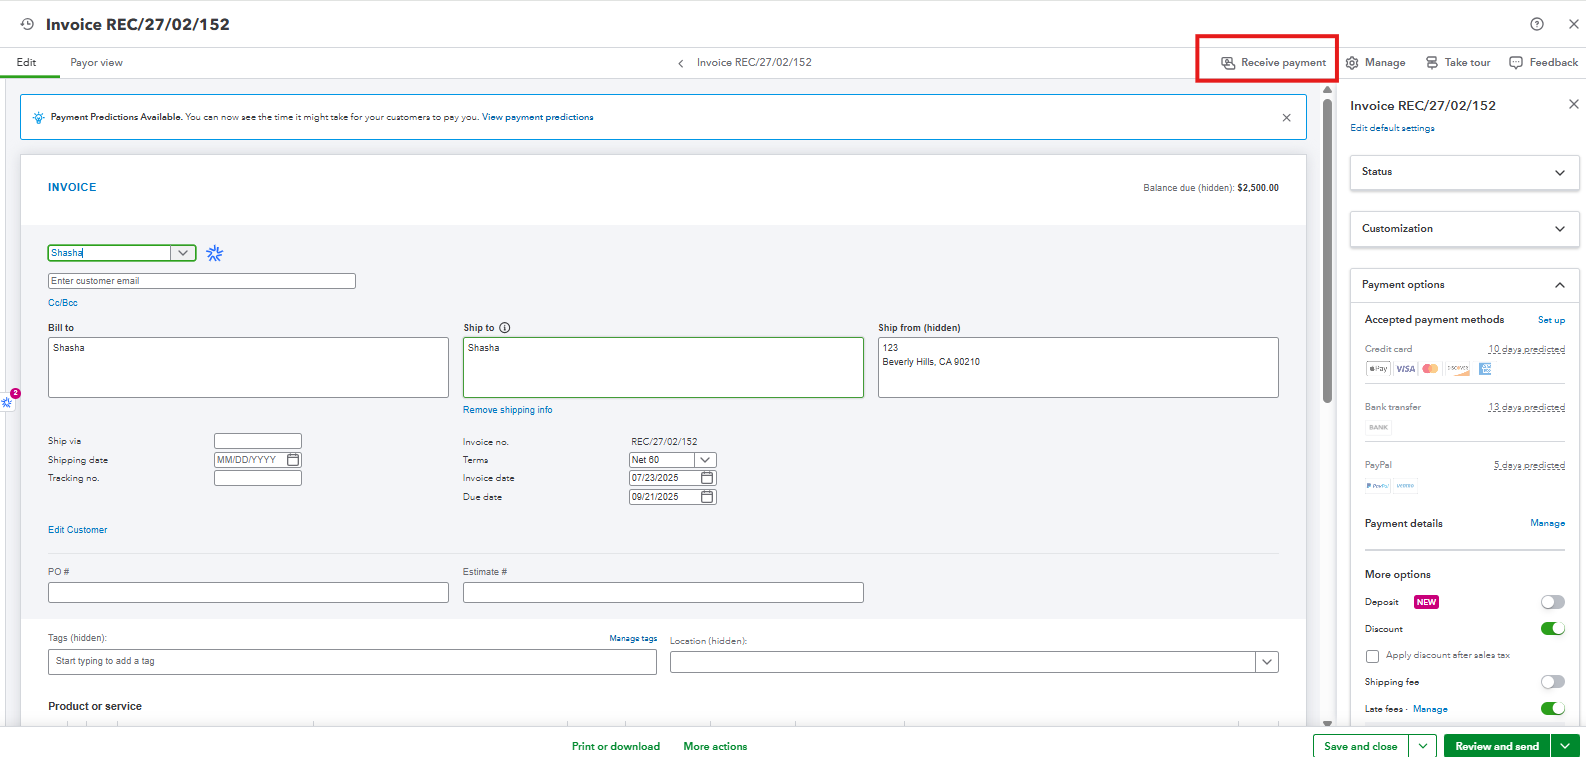Open the Shipping date calendar icon

coord(293,460)
